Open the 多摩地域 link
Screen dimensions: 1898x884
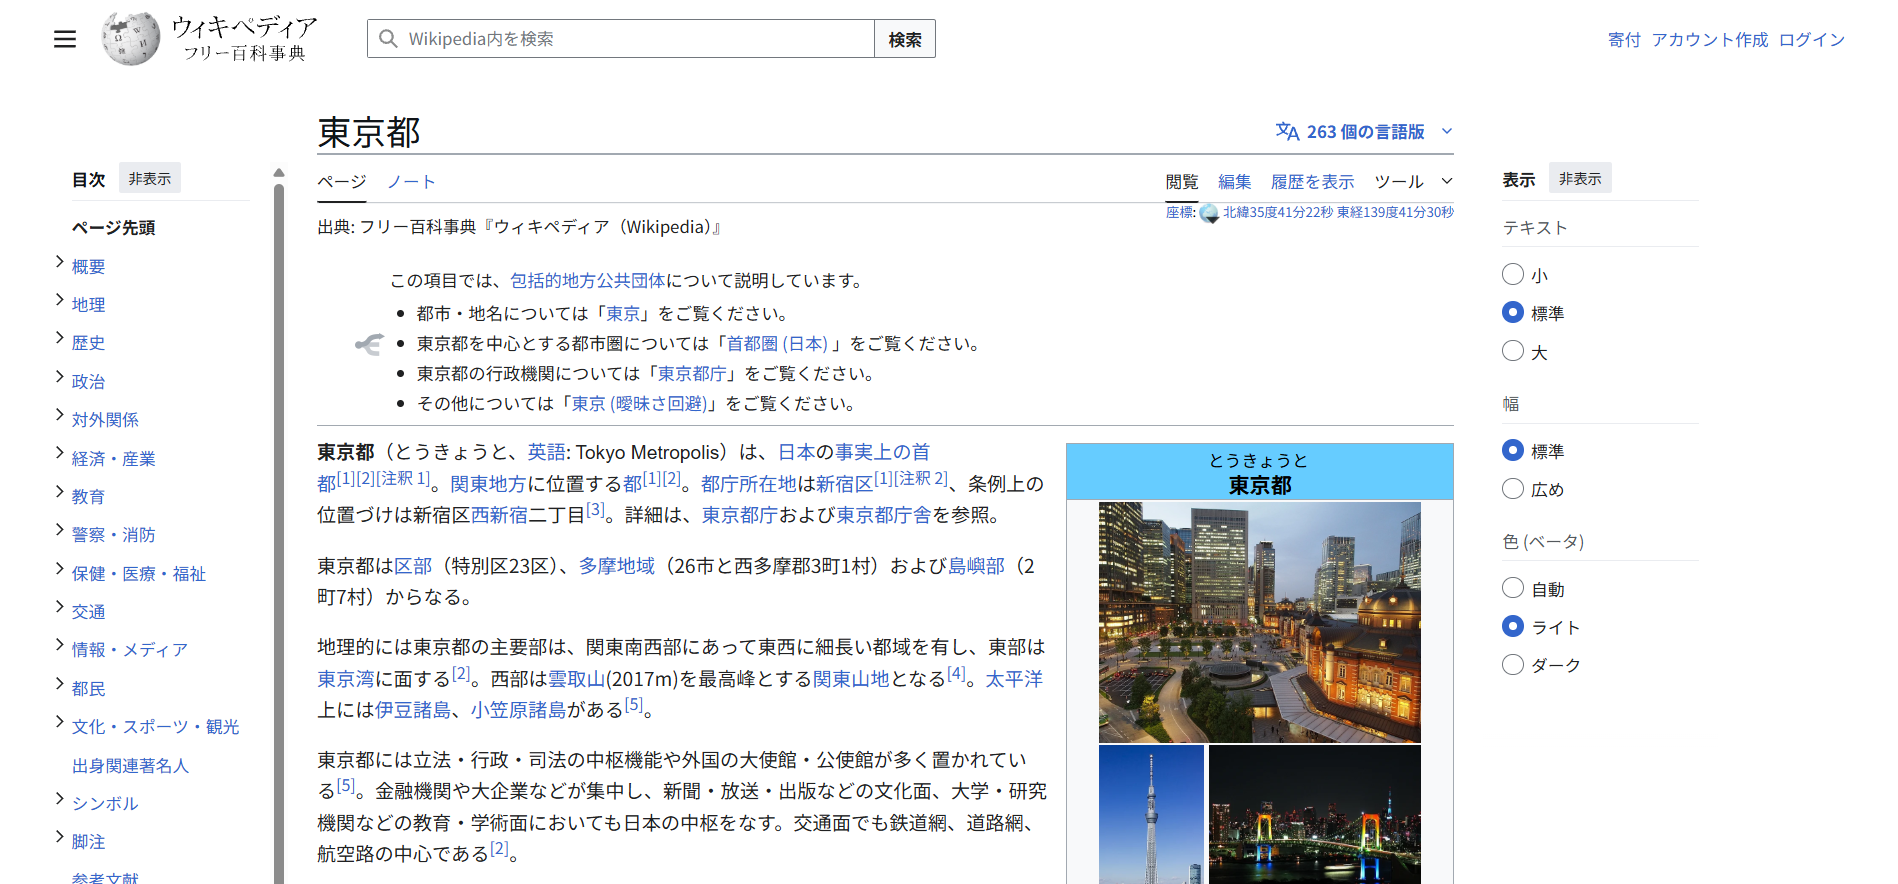pos(617,566)
